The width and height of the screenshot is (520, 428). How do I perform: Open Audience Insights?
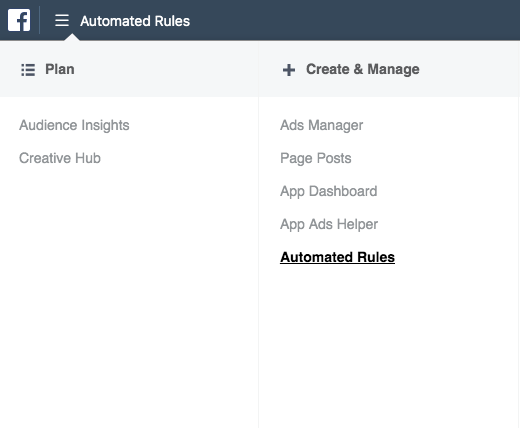click(x=74, y=125)
